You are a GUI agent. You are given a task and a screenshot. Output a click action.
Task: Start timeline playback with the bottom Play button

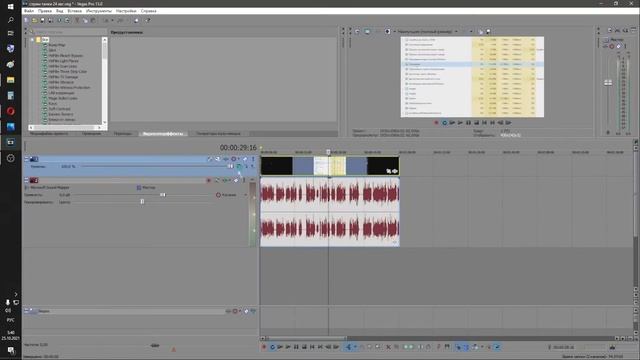click(288, 347)
